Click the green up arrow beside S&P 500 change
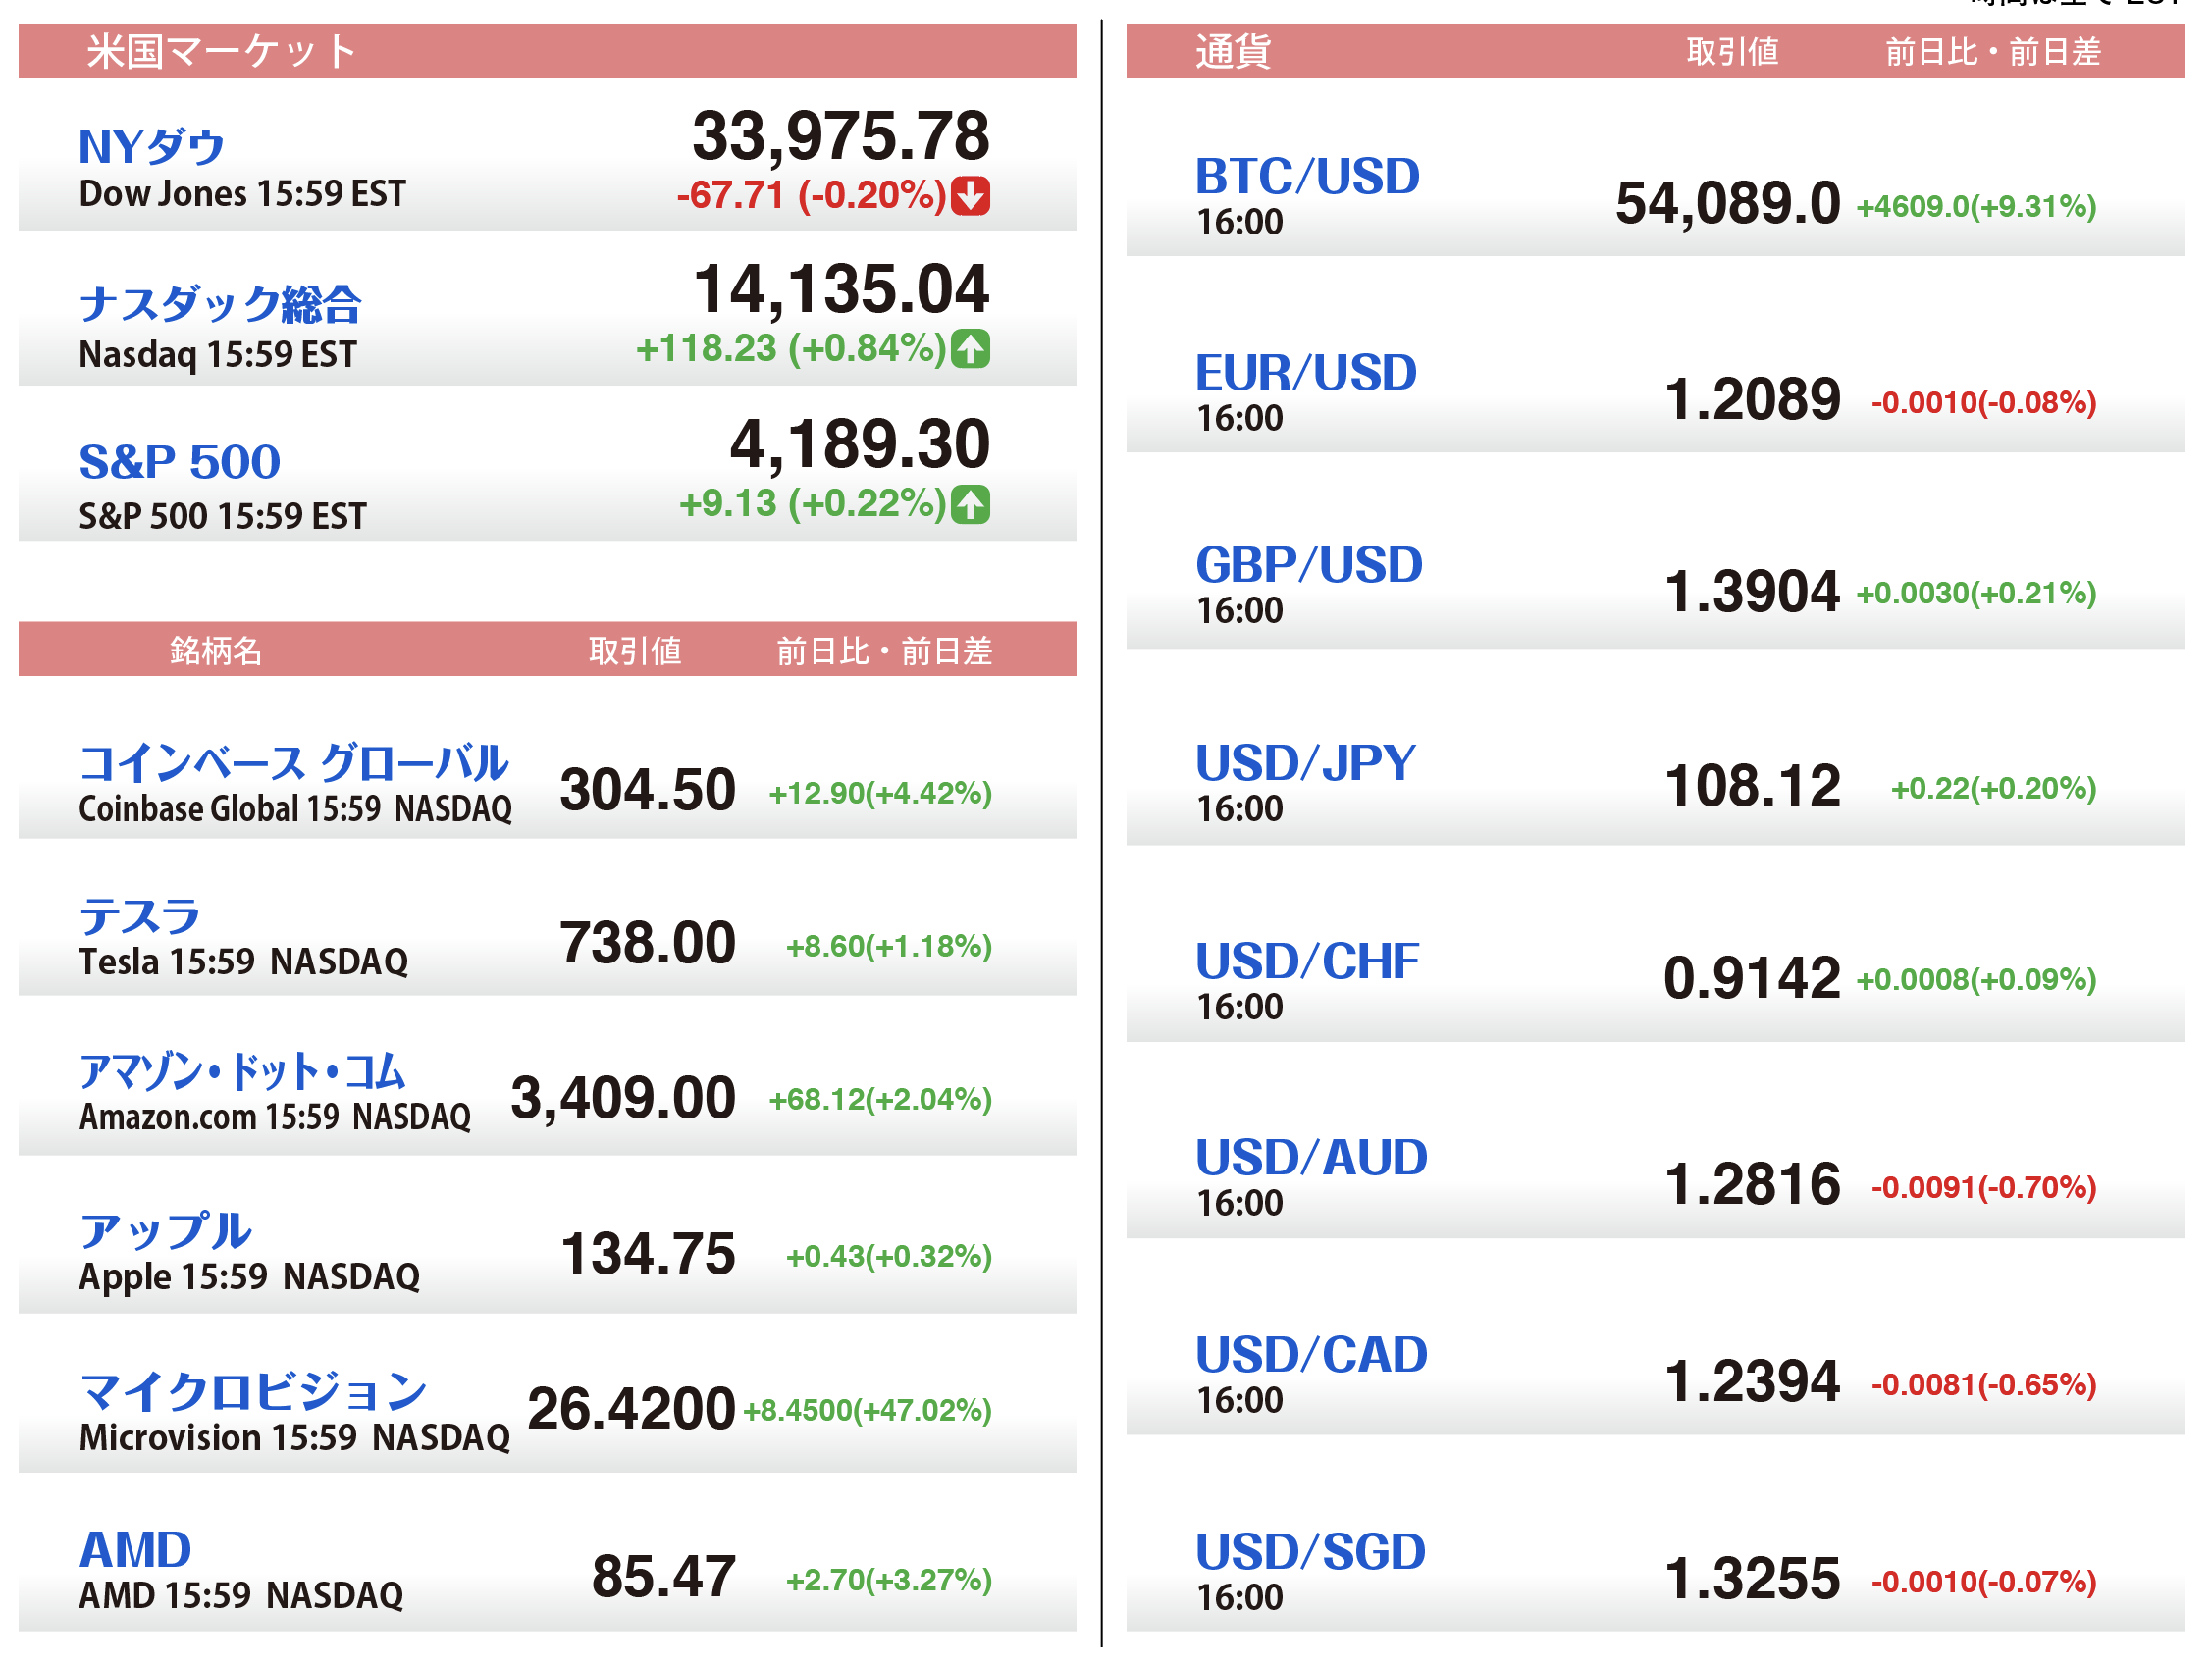This screenshot has height=1664, width=2212. click(x=970, y=504)
